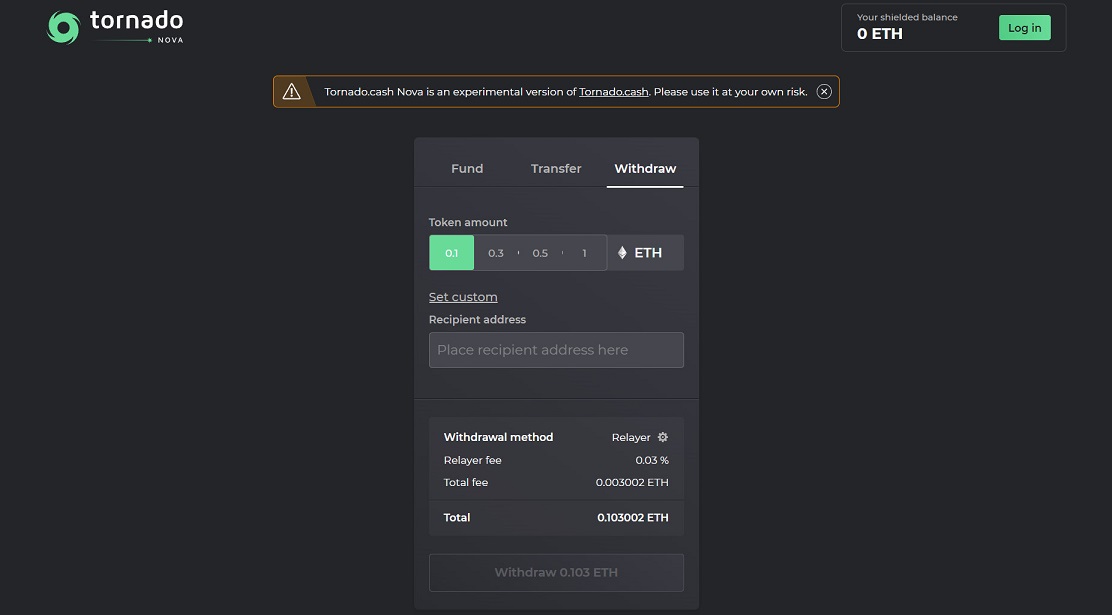This screenshot has height=615, width=1112.
Task: Click the Withdrawal method label
Action: (x=499, y=437)
